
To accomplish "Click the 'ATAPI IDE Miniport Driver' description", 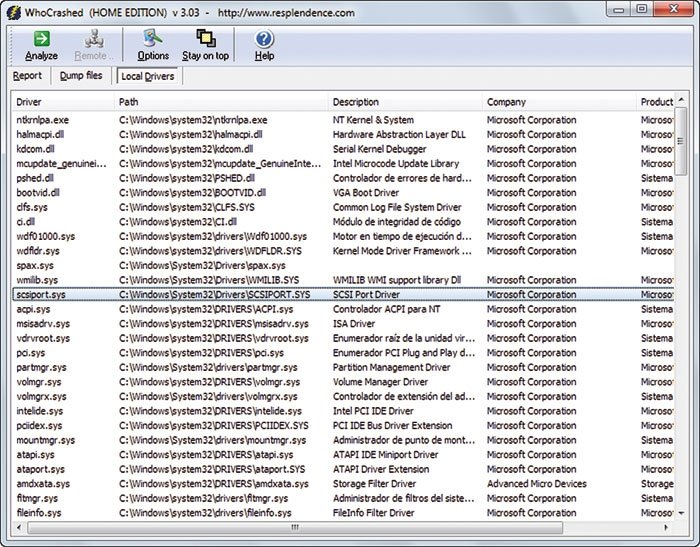I will [385, 455].
